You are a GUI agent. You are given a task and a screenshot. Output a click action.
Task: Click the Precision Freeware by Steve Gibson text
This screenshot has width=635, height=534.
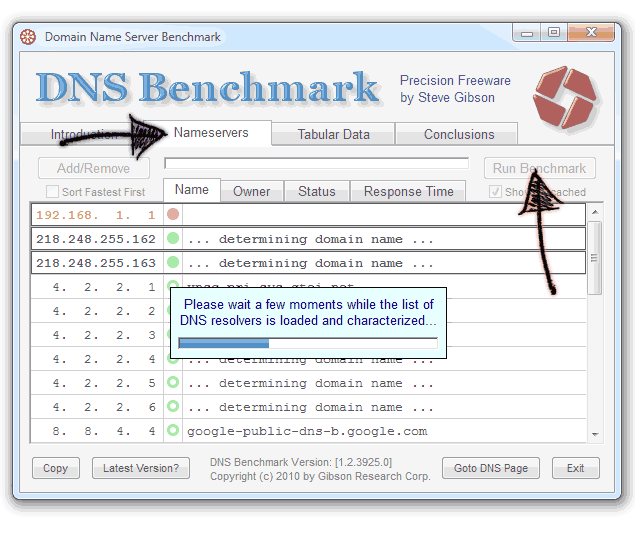pos(455,89)
